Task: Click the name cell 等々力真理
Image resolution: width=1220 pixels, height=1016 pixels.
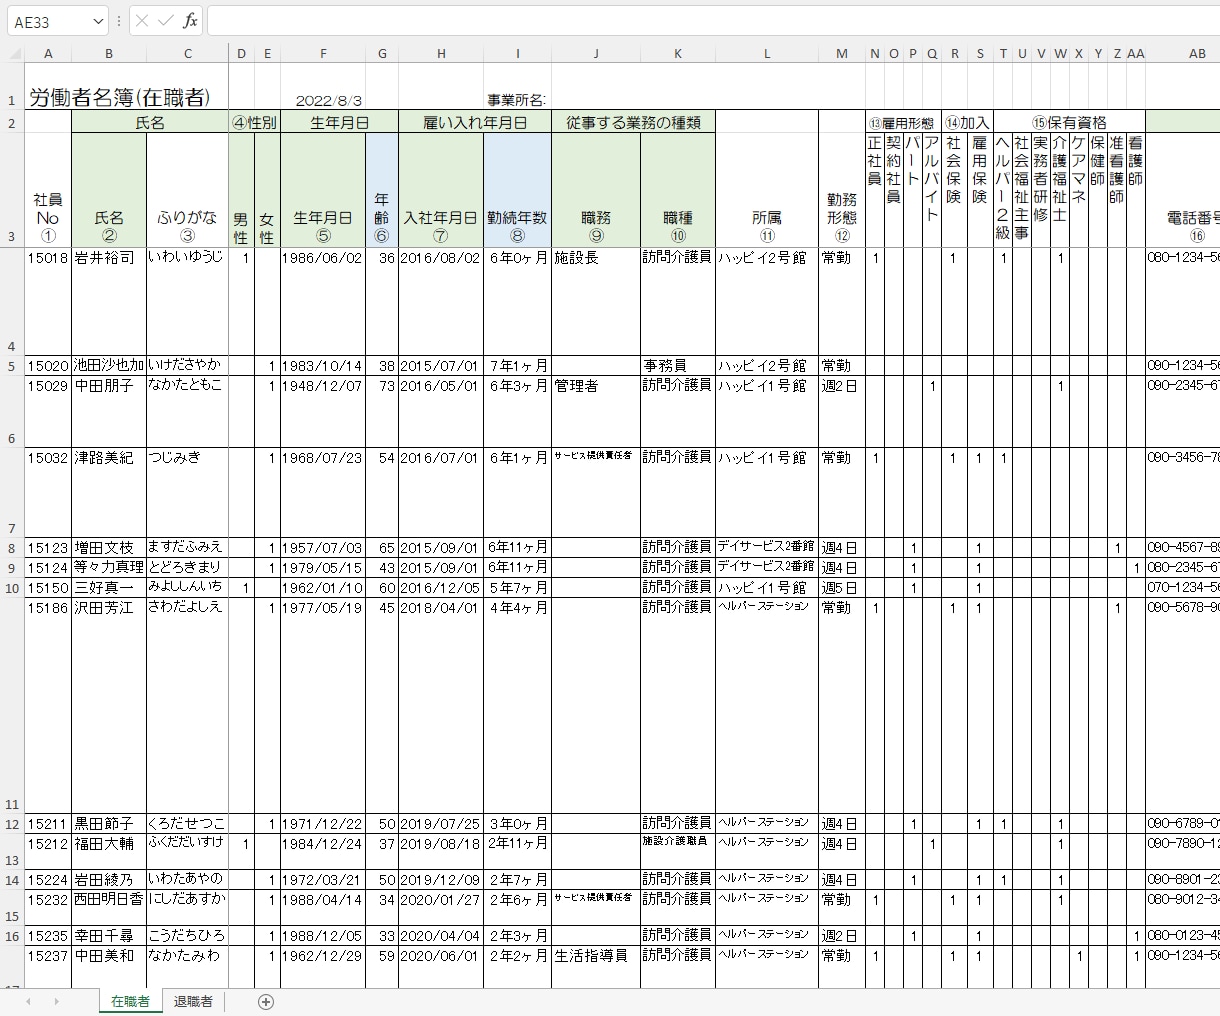Action: click(109, 568)
